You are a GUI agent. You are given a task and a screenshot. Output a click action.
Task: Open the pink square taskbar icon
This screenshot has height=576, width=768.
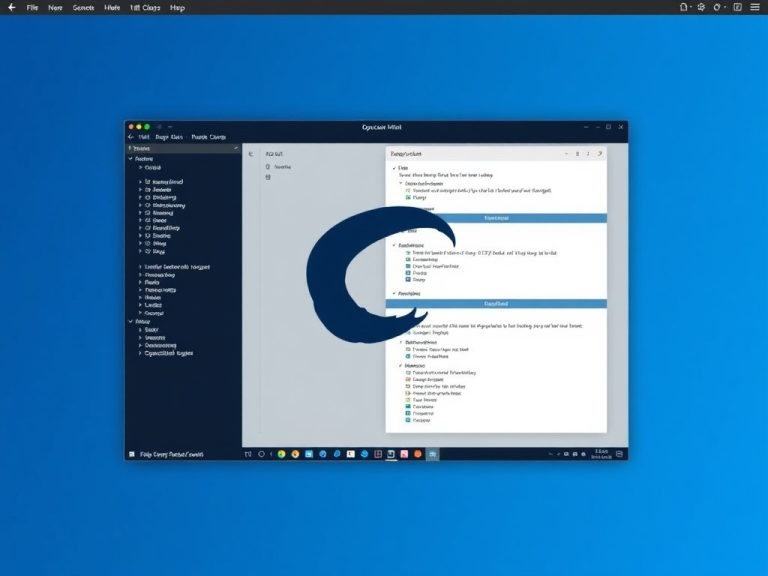point(404,454)
